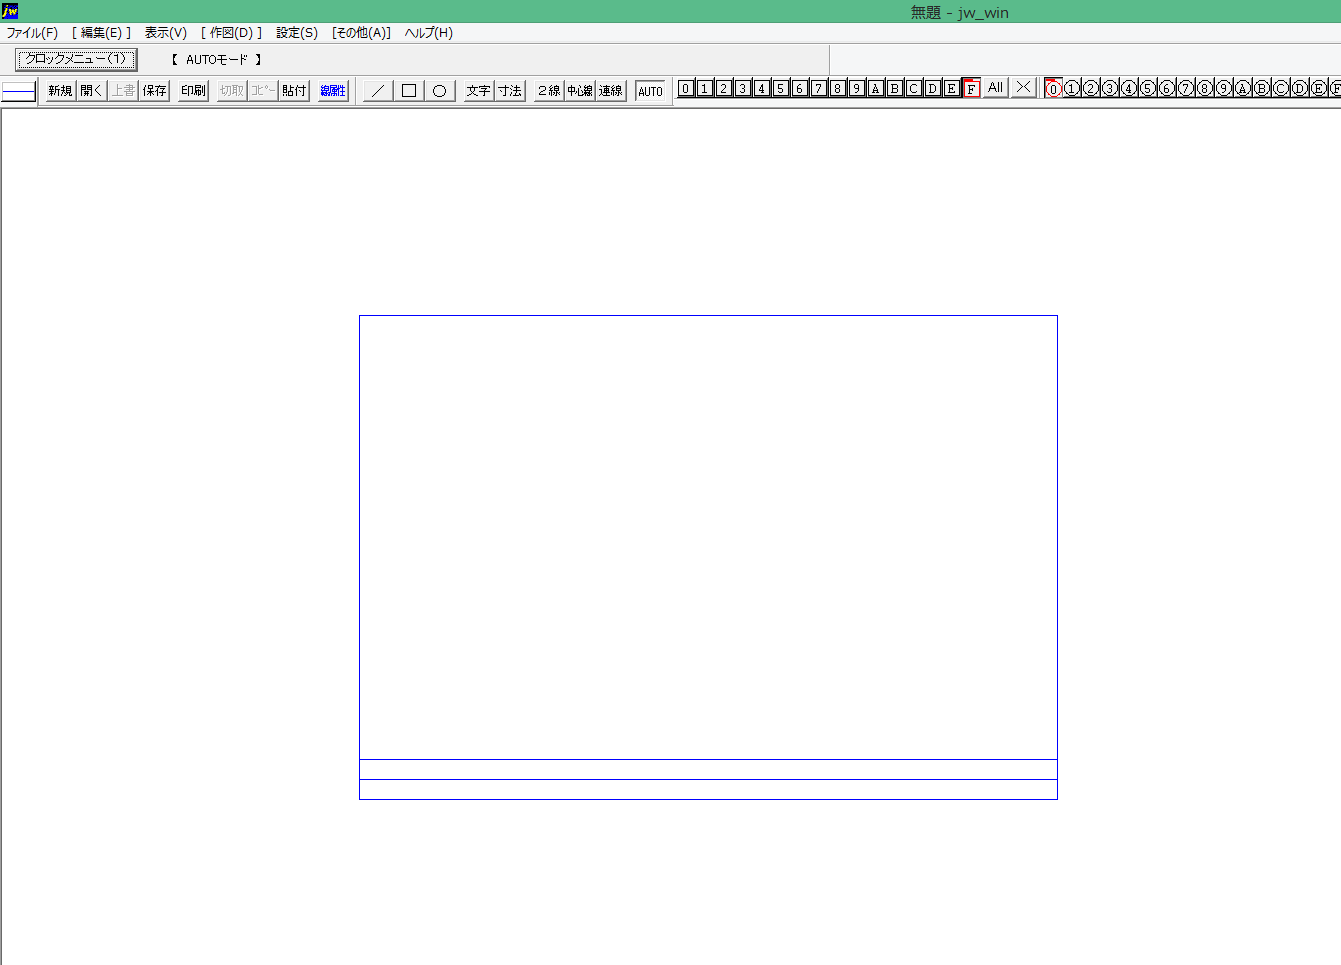1341x965 pixels.
Task: Toggle square layer group 5
Action: 781,88
